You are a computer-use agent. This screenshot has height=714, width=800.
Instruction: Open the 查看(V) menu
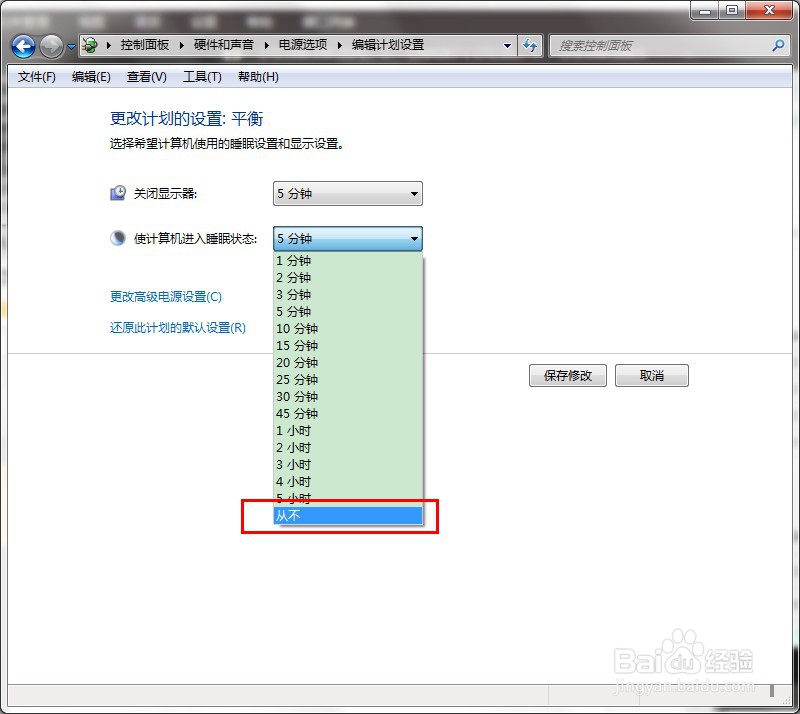[146, 77]
